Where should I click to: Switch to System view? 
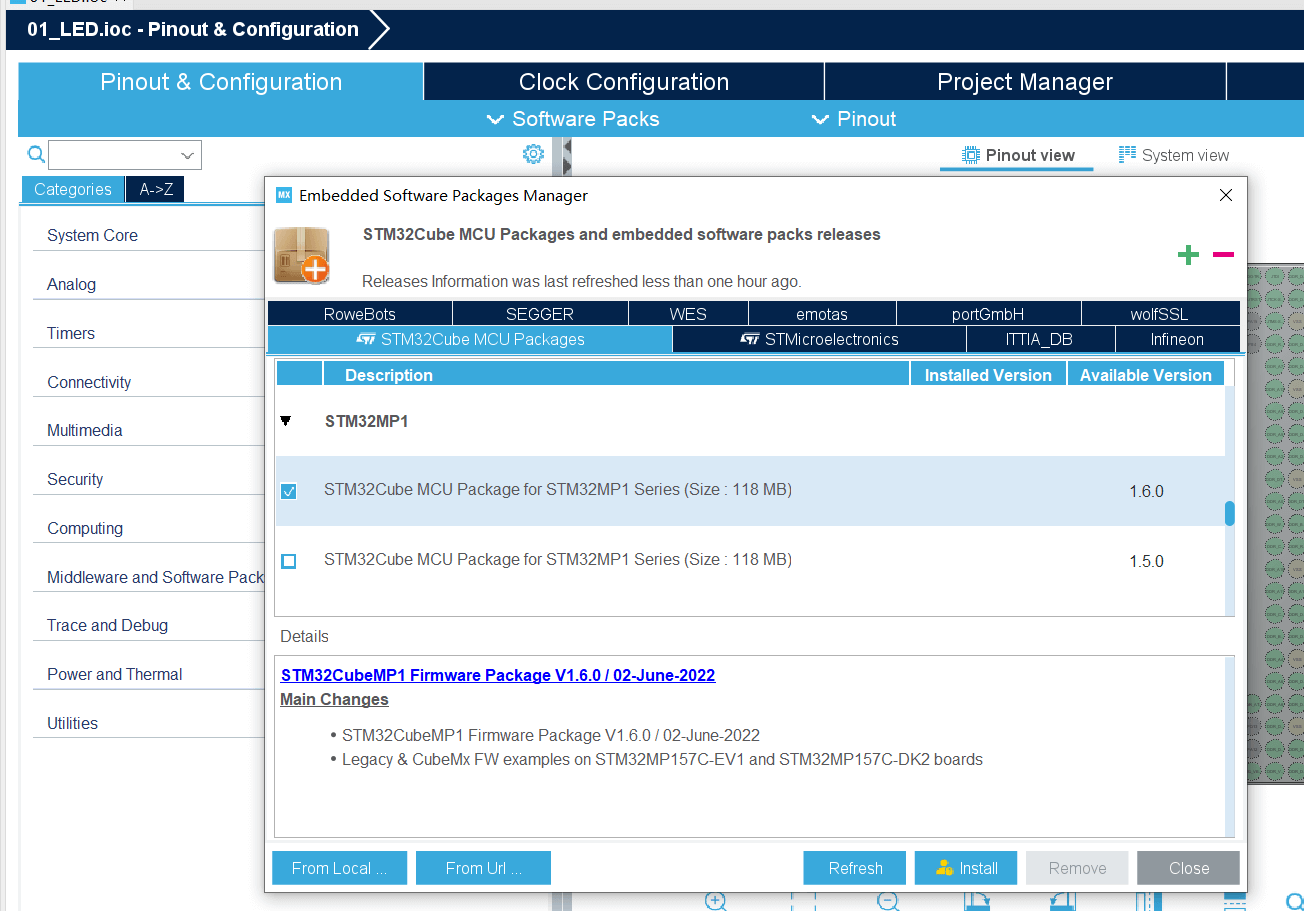click(x=1174, y=155)
